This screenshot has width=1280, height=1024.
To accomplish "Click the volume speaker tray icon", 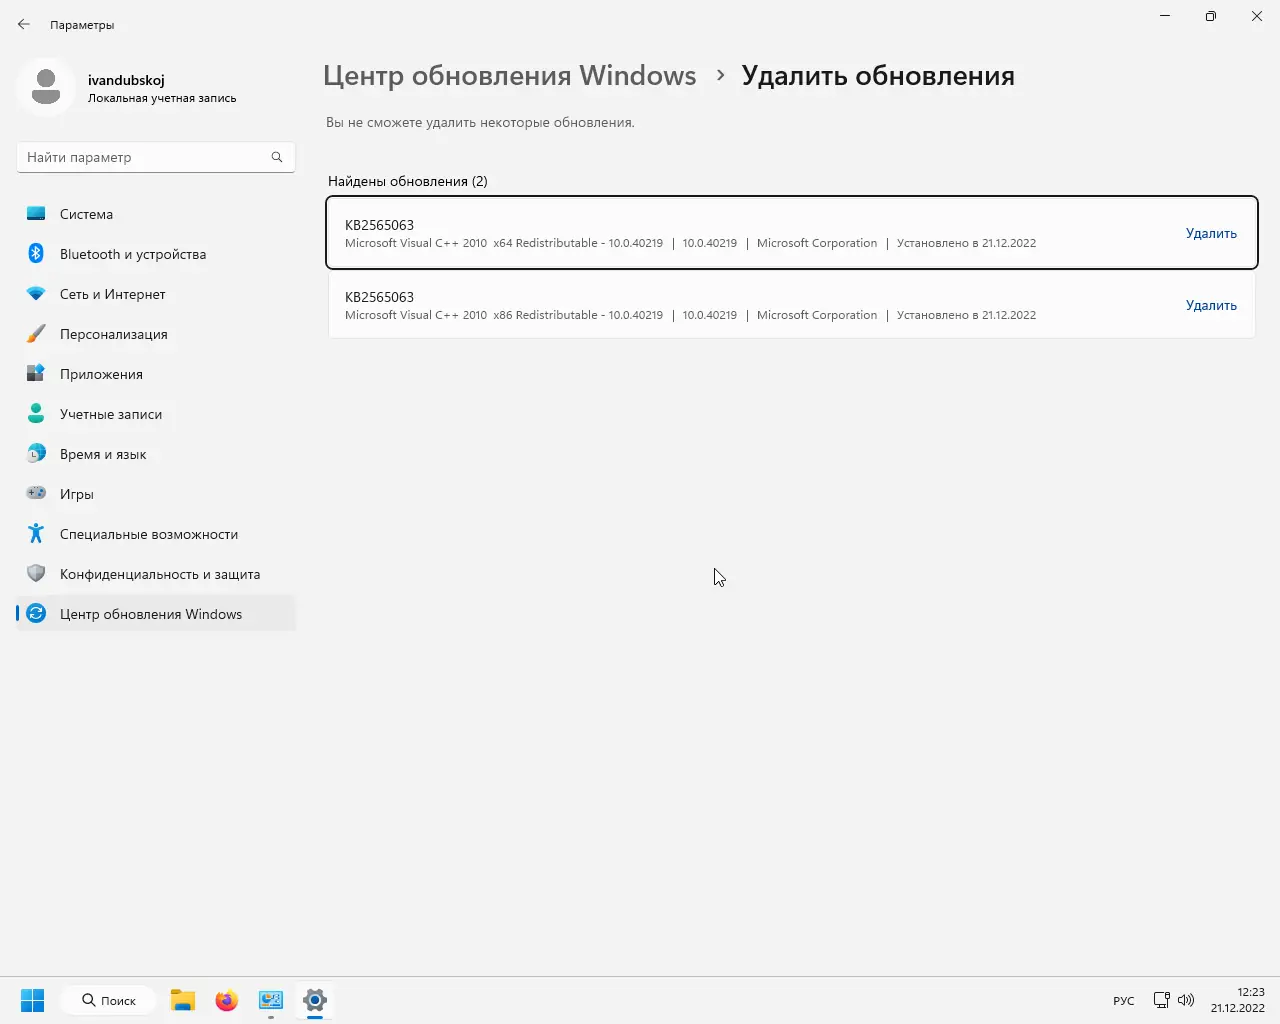I will click(x=1186, y=1000).
